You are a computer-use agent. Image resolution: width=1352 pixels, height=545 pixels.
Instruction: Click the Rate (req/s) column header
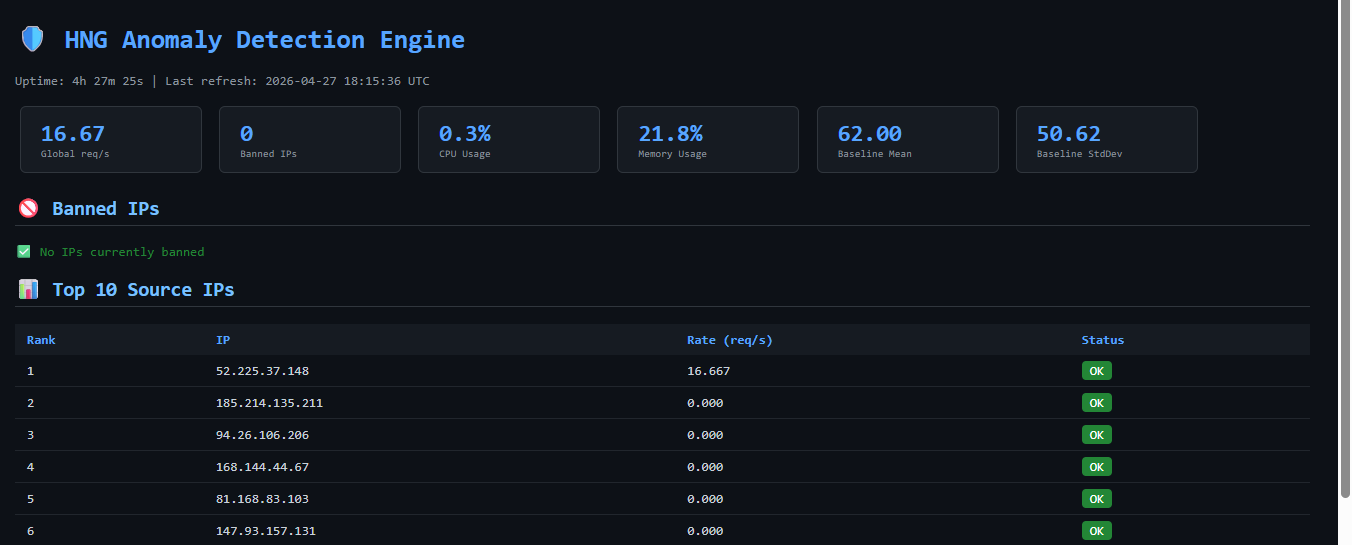point(730,340)
